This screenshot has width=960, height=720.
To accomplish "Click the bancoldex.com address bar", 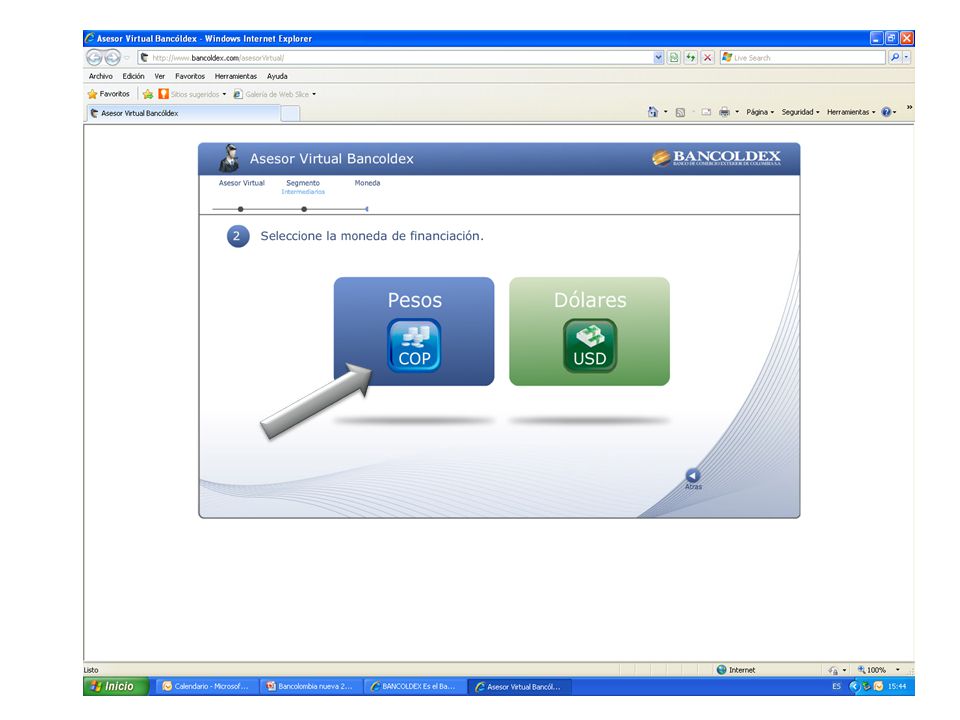I will tap(394, 58).
